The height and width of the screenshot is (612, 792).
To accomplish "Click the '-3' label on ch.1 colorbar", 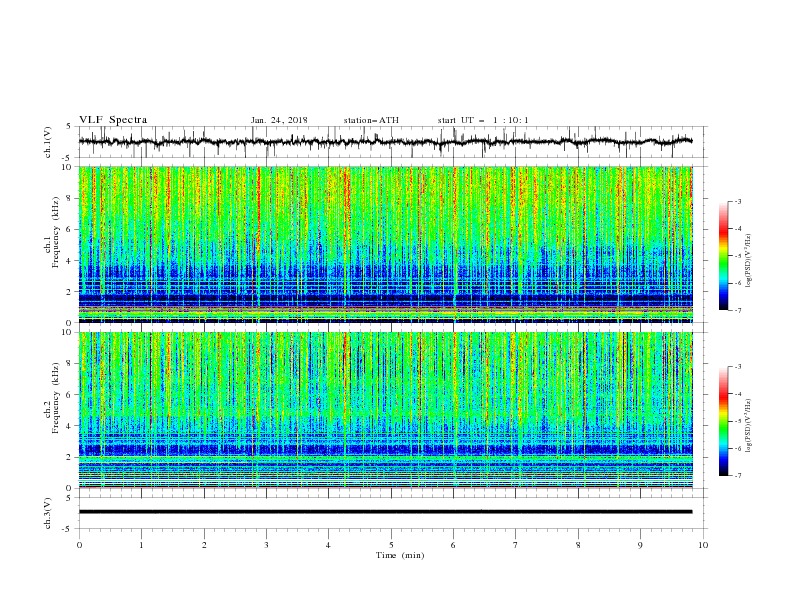I will [x=738, y=201].
